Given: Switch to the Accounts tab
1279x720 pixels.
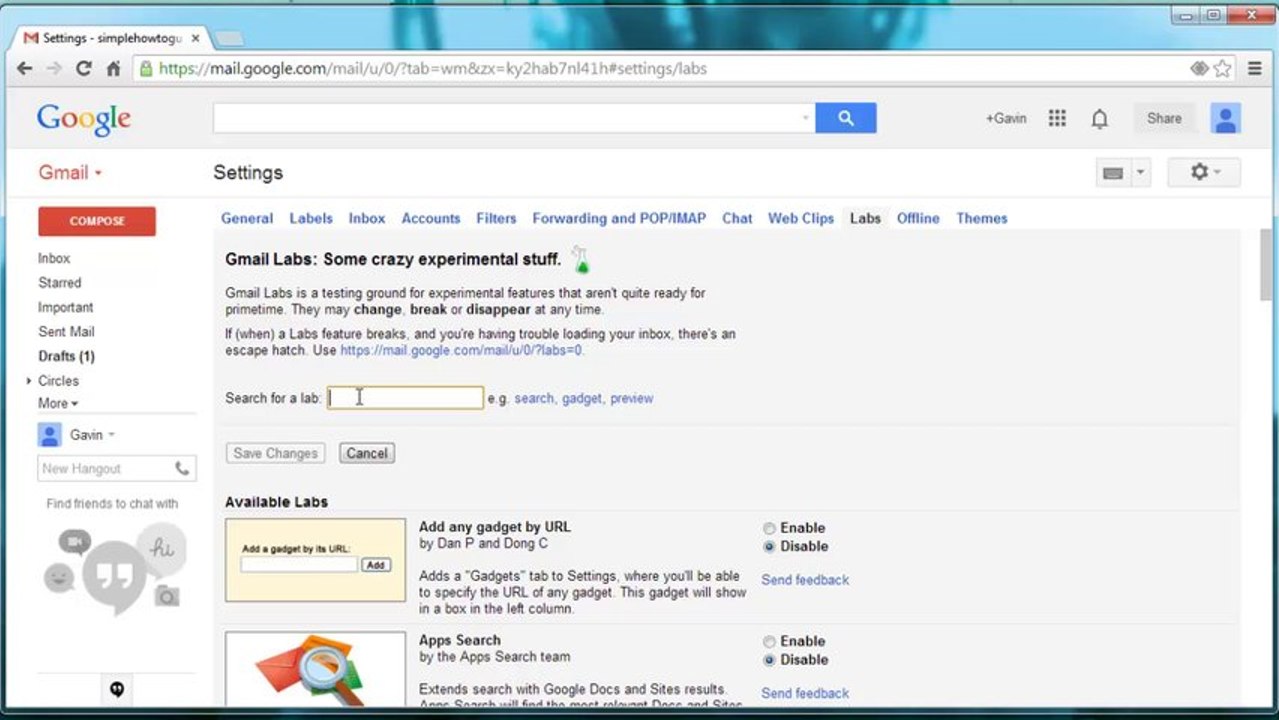Looking at the screenshot, I should 431,218.
